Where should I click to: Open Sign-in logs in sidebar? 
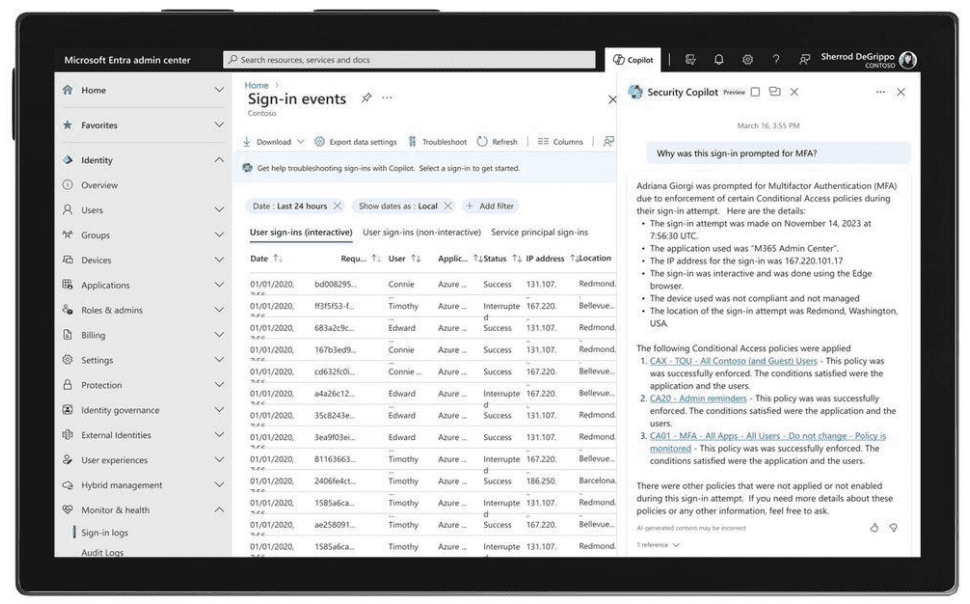click(105, 532)
